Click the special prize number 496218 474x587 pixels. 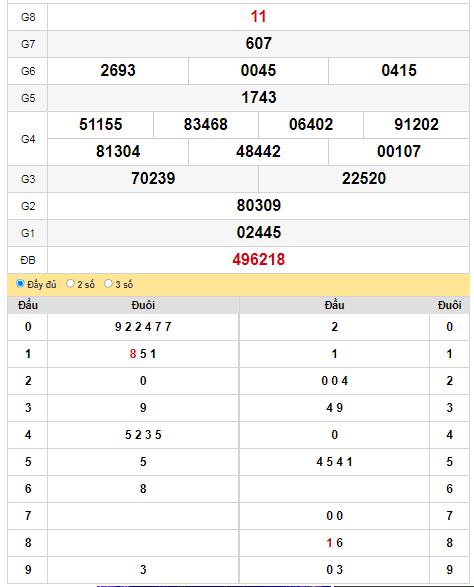tap(258, 259)
